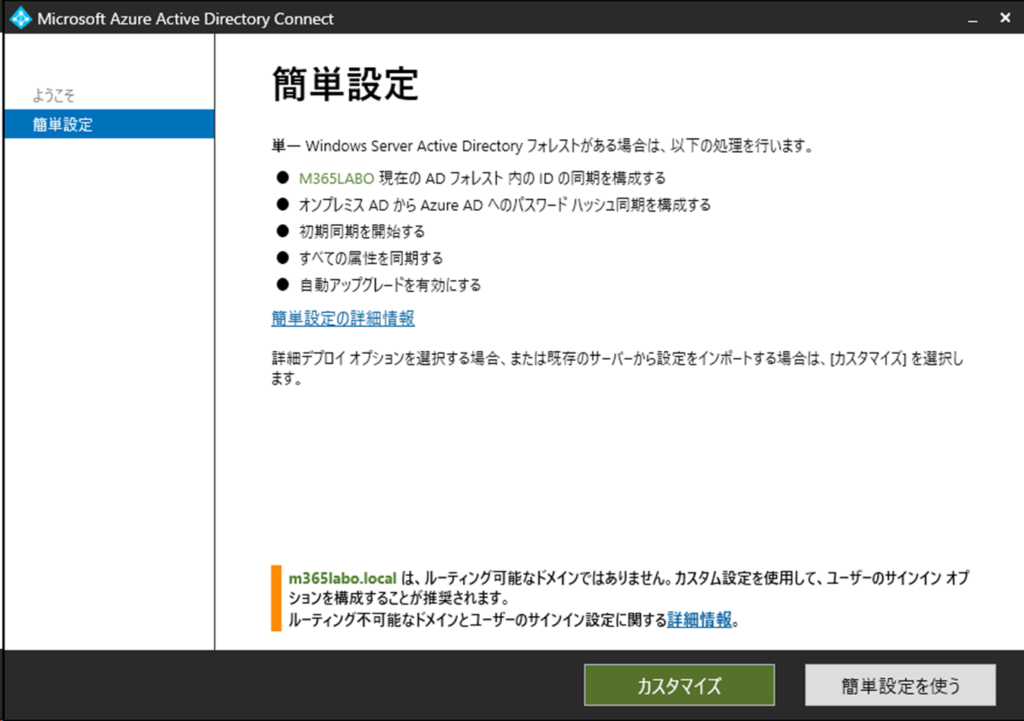Image resolution: width=1024 pixels, height=721 pixels.
Task: Click the 単一 Windows Server Active Directory sentence
Action: click(x=542, y=146)
